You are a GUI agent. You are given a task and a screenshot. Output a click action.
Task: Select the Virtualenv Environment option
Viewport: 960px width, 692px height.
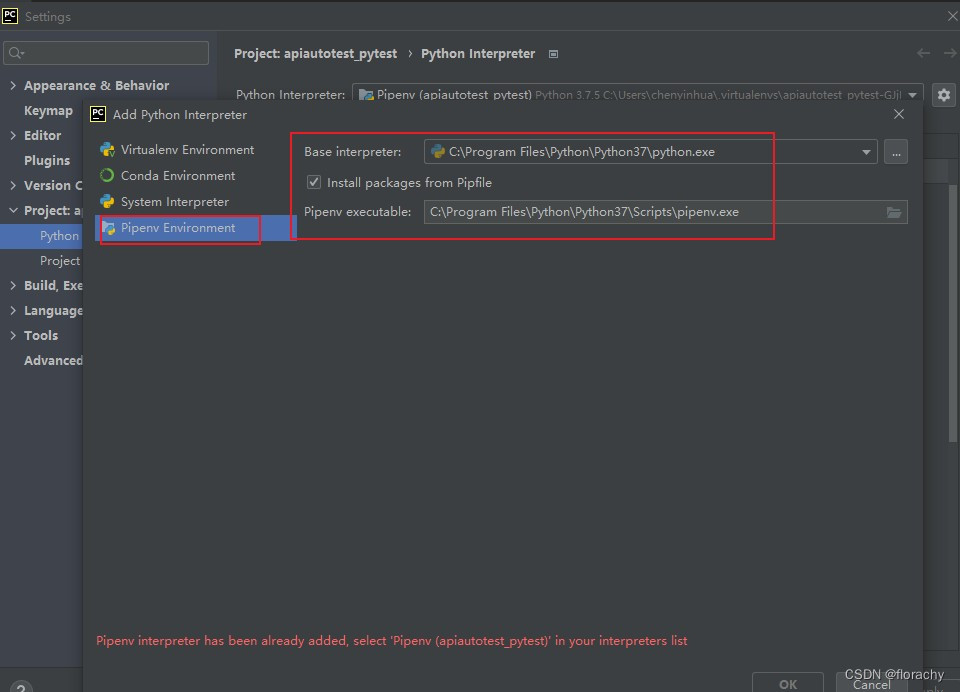pyautogui.click(x=185, y=149)
